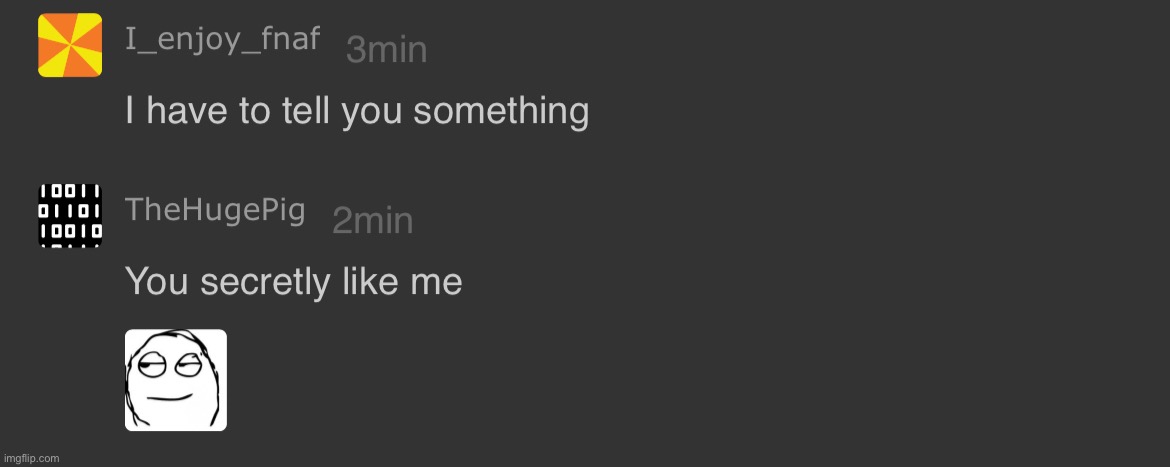Click the 3min timestamp on first comment
This screenshot has height=467, width=1170.
pos(387,50)
